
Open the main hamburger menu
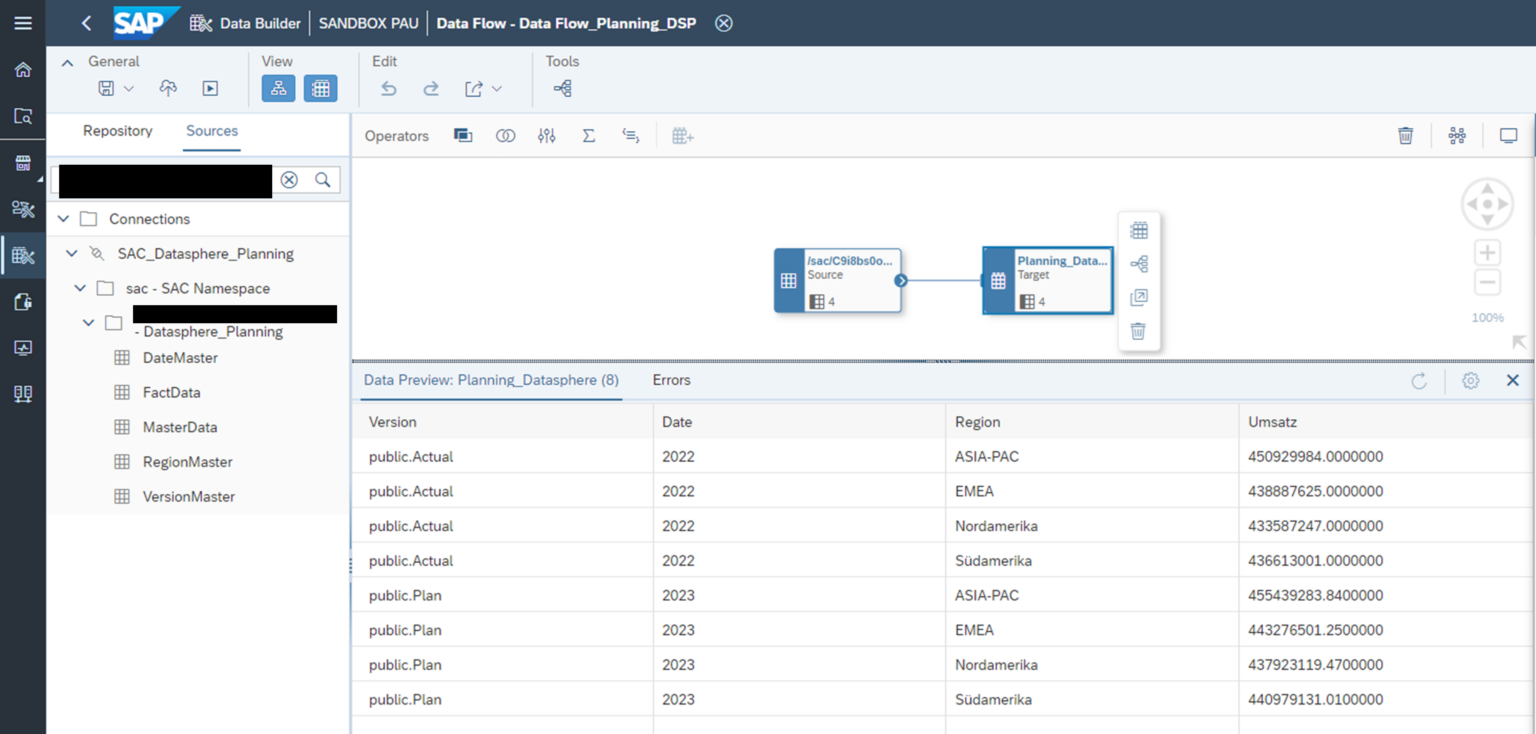[x=22, y=22]
